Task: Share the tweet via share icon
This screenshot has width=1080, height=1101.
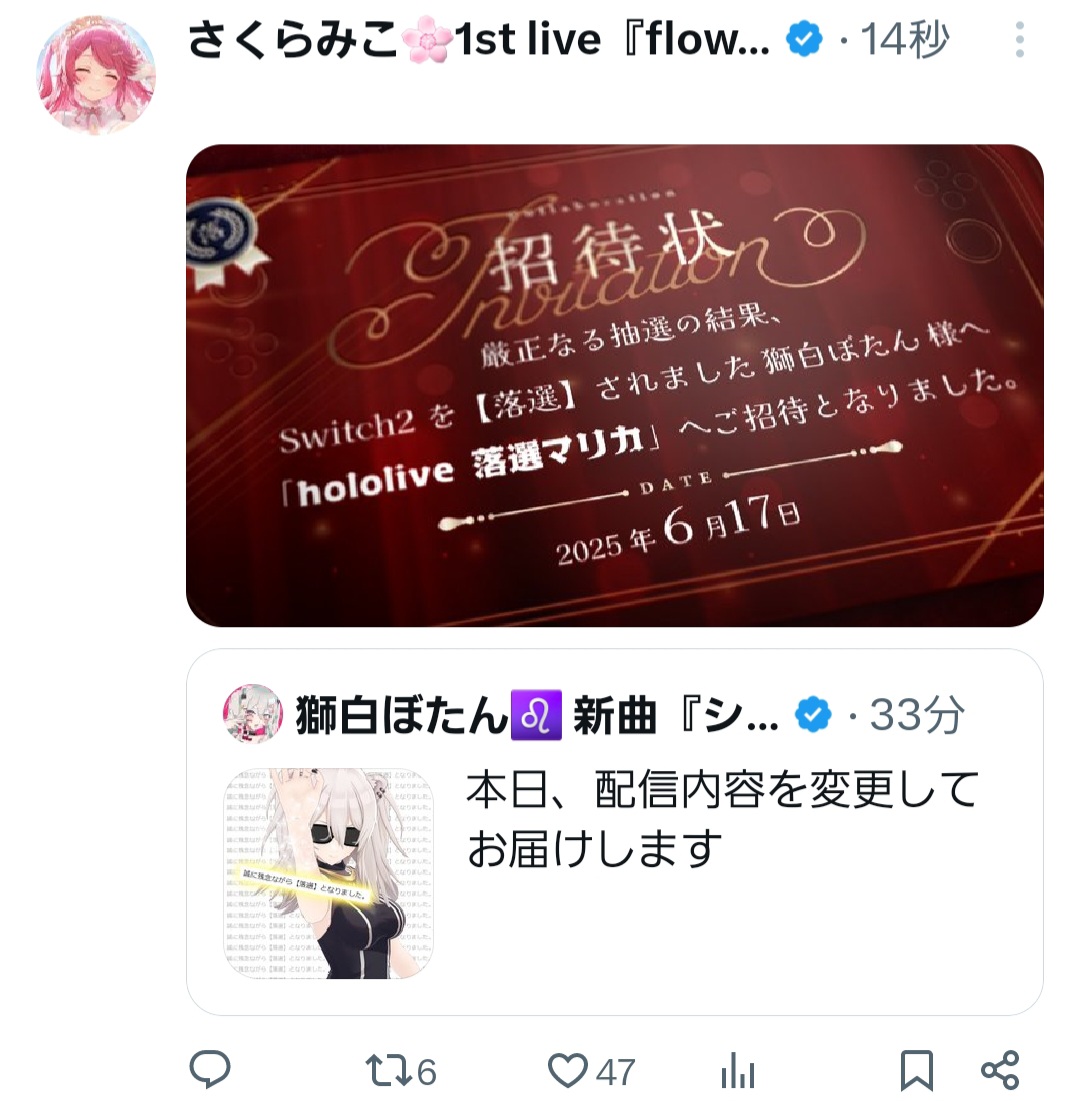Action: [1000, 1070]
